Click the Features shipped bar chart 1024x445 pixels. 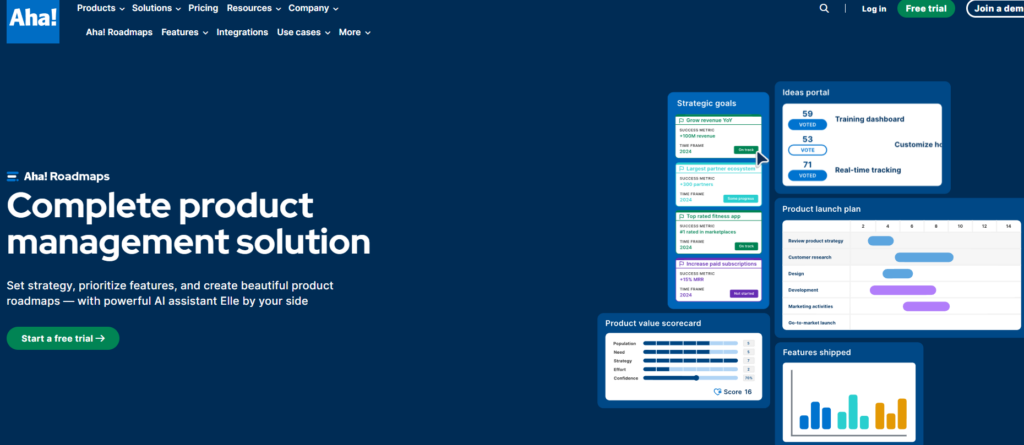[849, 402]
